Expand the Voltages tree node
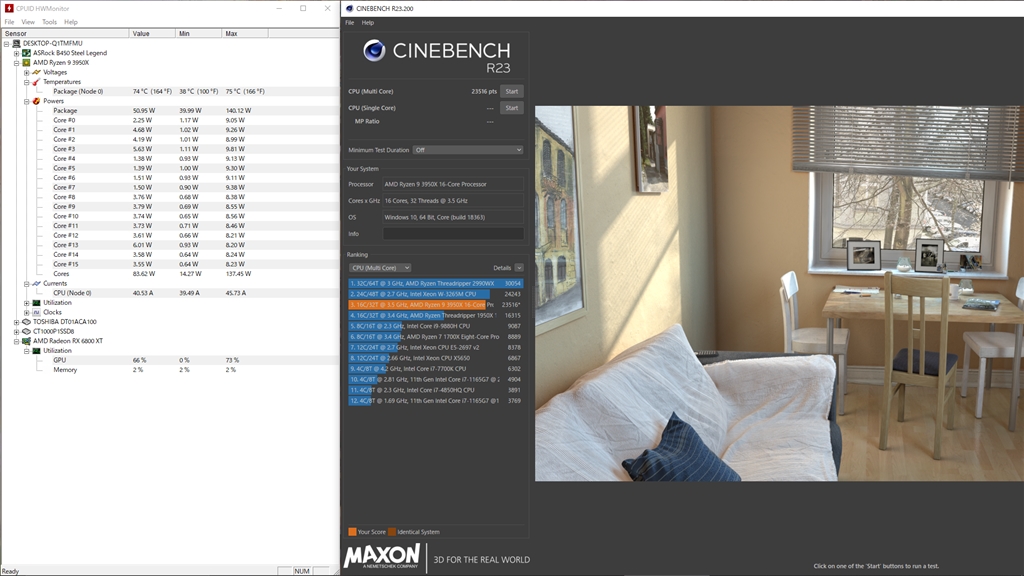Viewport: 1024px width, 576px height. (28, 72)
